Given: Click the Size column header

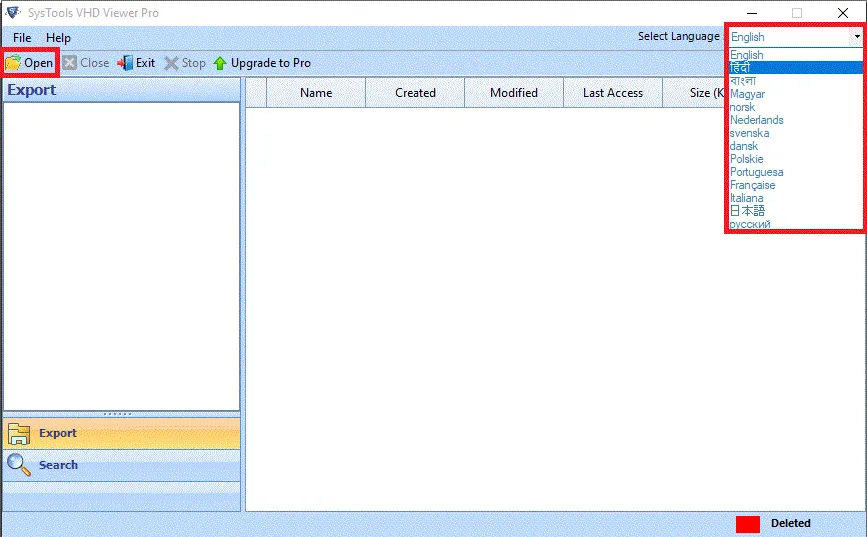Looking at the screenshot, I should tap(694, 93).
